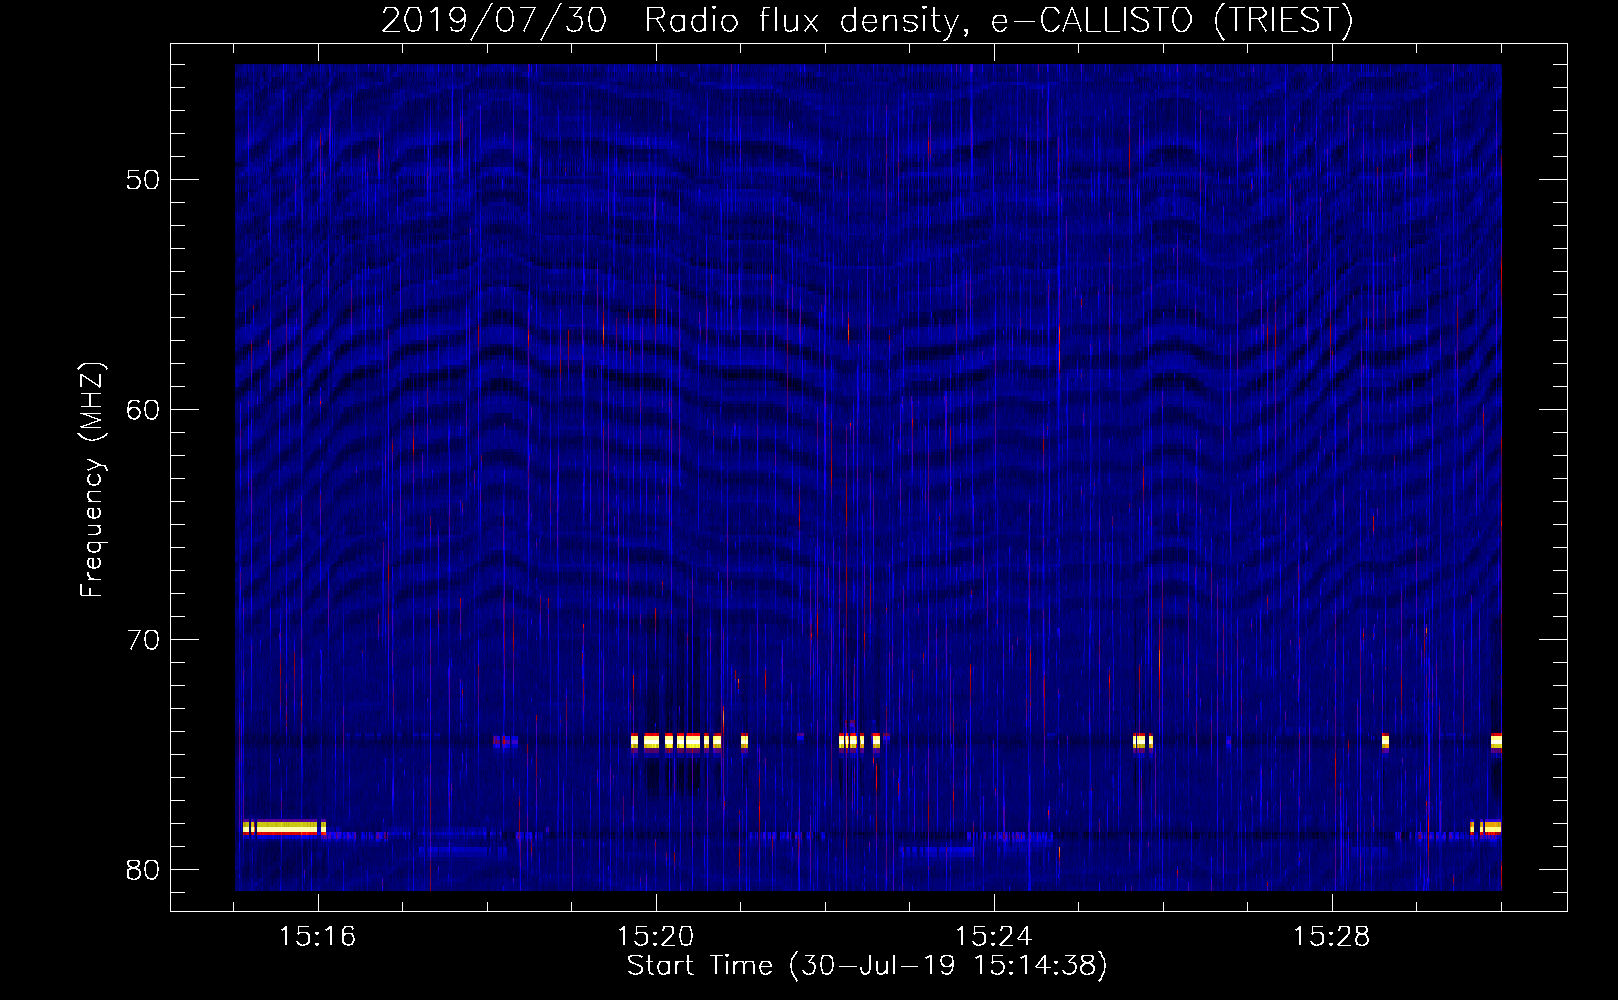Click the 15:24 time tick label
Viewport: 1618px width, 1000px height.
[994, 937]
